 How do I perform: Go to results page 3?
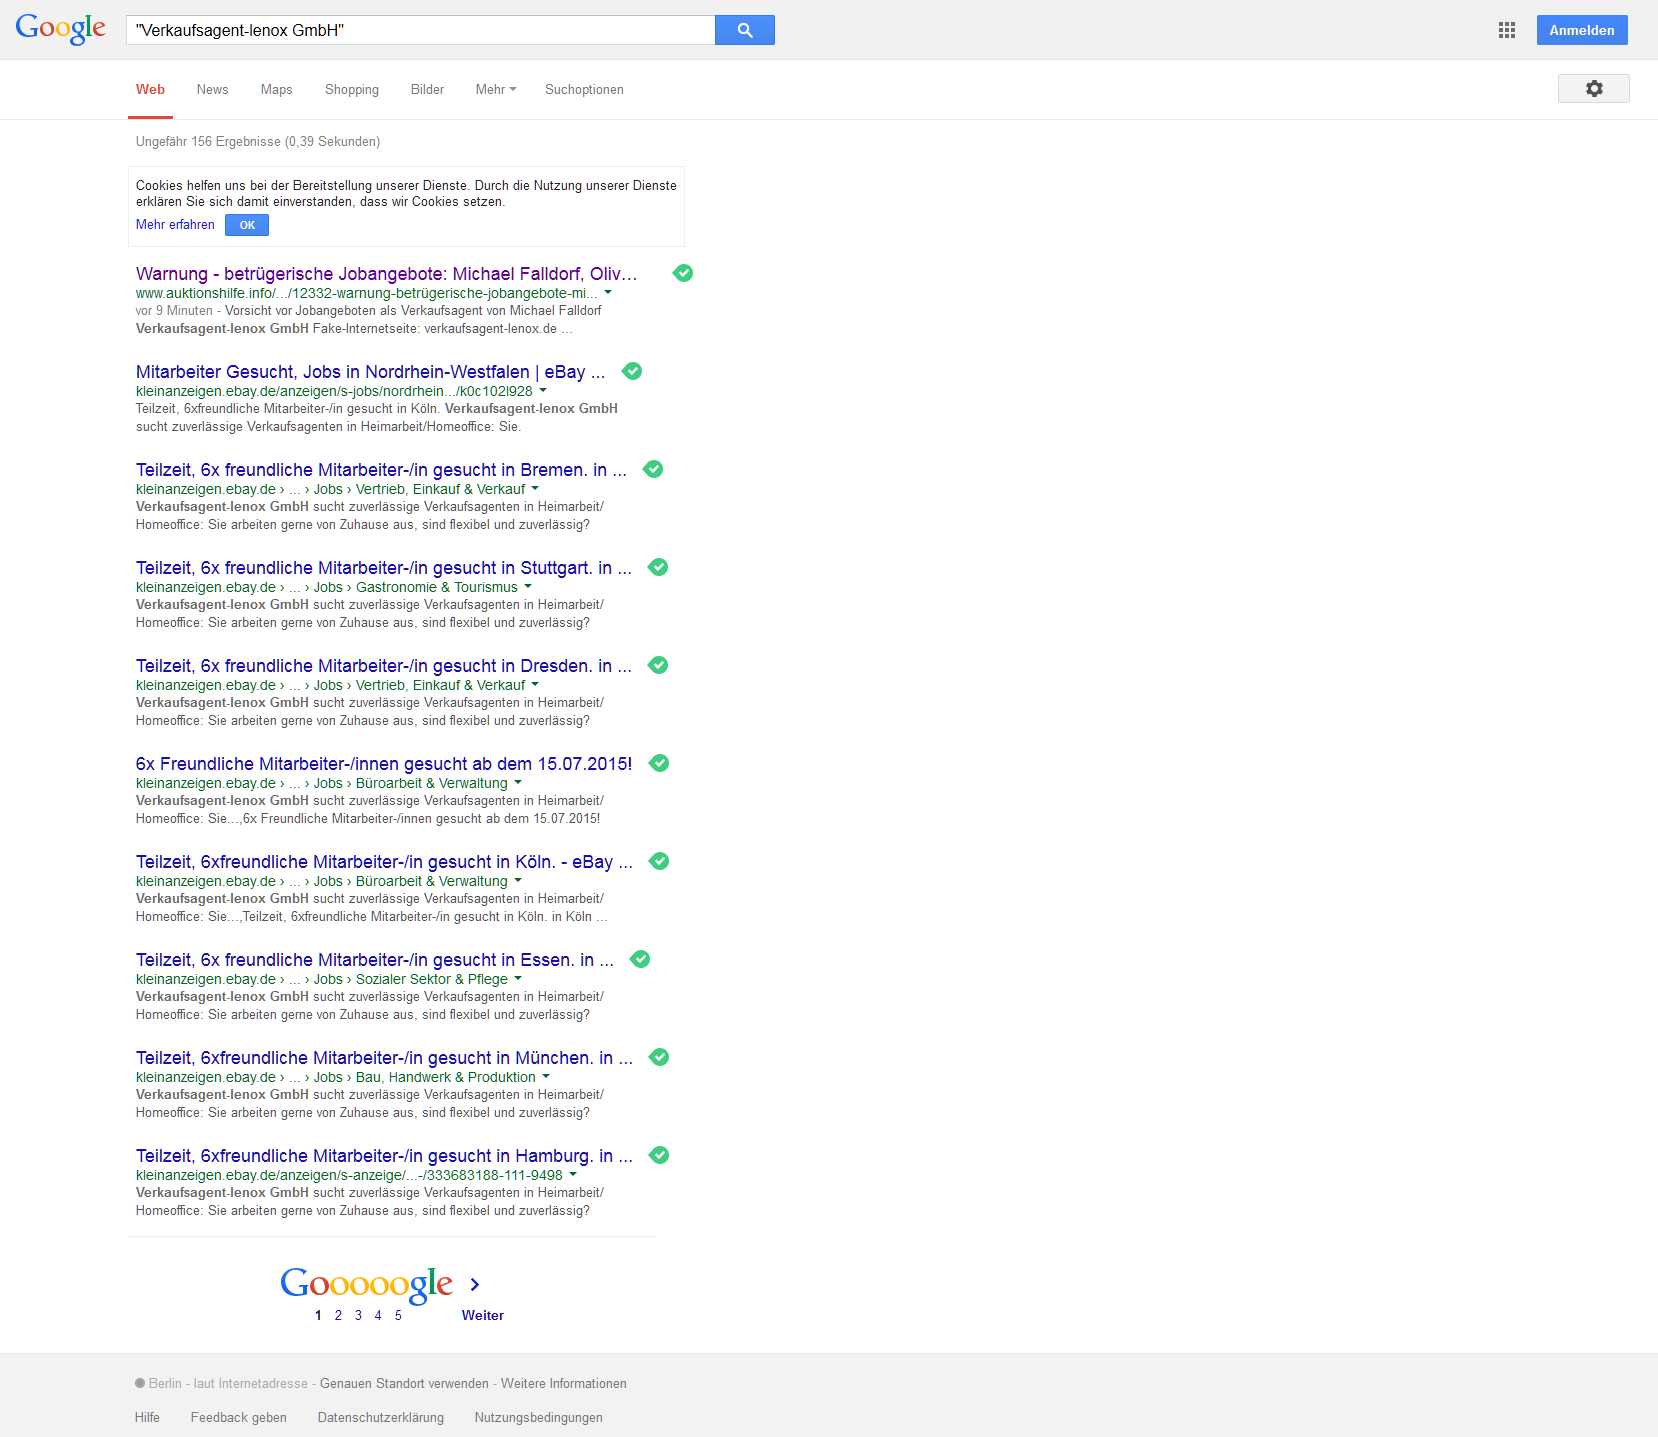(x=358, y=1315)
